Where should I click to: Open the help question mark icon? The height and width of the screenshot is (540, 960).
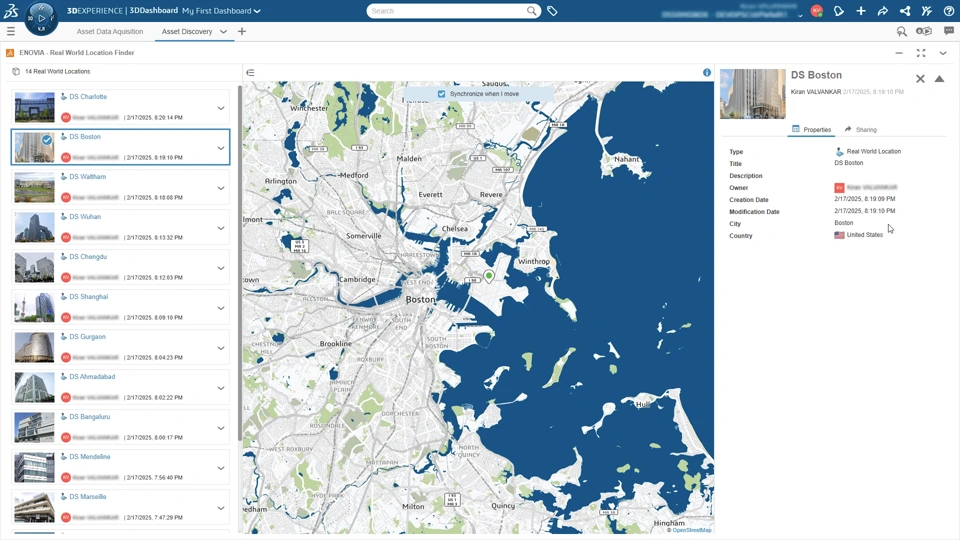point(948,11)
